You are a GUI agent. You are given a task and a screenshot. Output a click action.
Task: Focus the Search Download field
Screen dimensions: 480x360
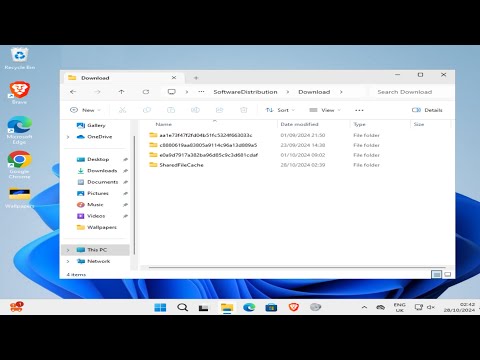(411, 92)
